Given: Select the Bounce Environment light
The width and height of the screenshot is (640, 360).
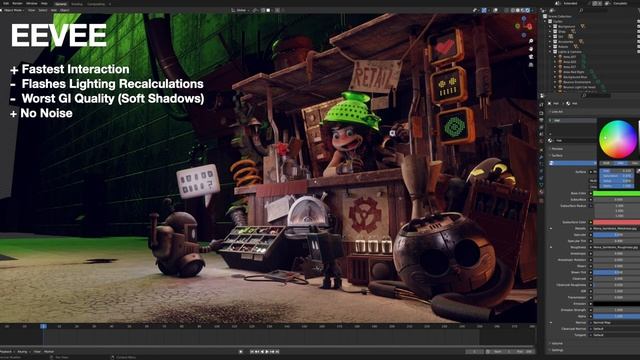Looking at the screenshot, I should [576, 82].
